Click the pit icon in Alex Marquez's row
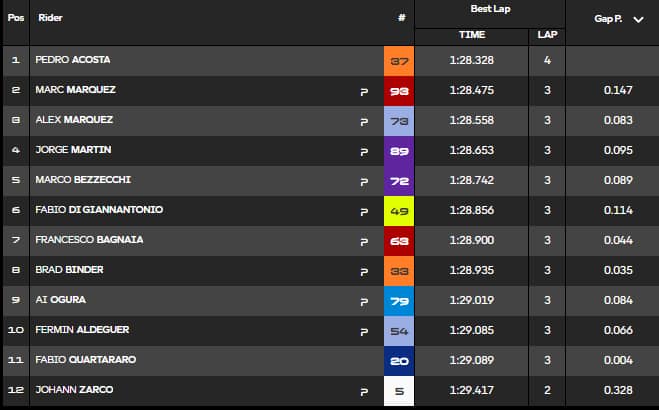The width and height of the screenshot is (659, 410). coord(364,122)
